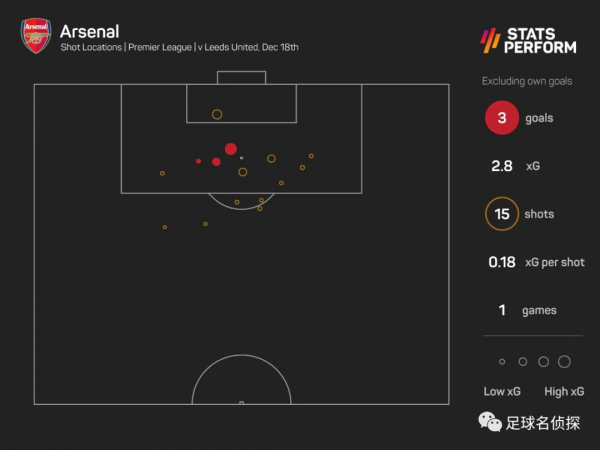This screenshot has height=450, width=600.
Task: Select the smallest red goal dot
Action: tap(198, 161)
